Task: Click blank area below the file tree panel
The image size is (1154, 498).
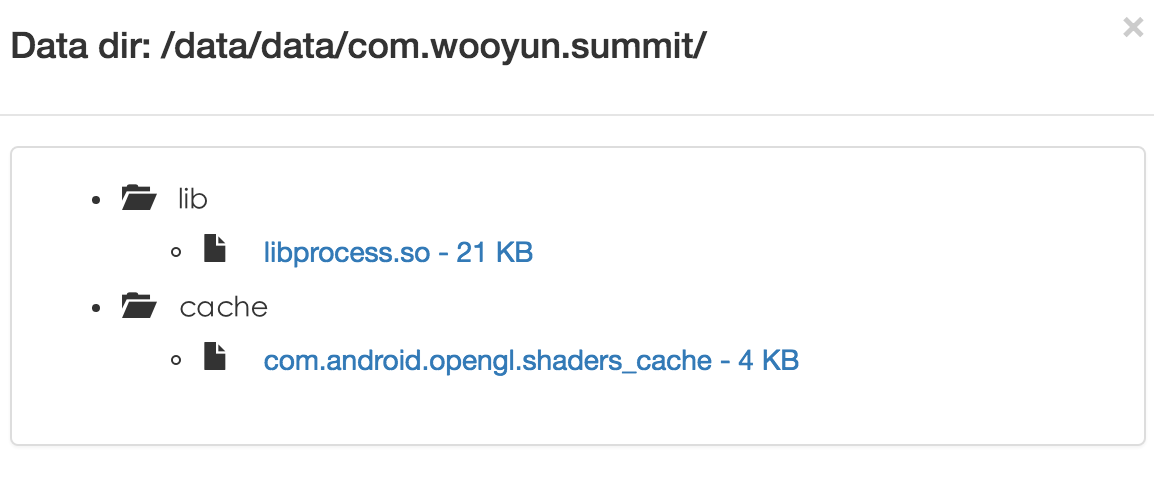Action: (577, 472)
